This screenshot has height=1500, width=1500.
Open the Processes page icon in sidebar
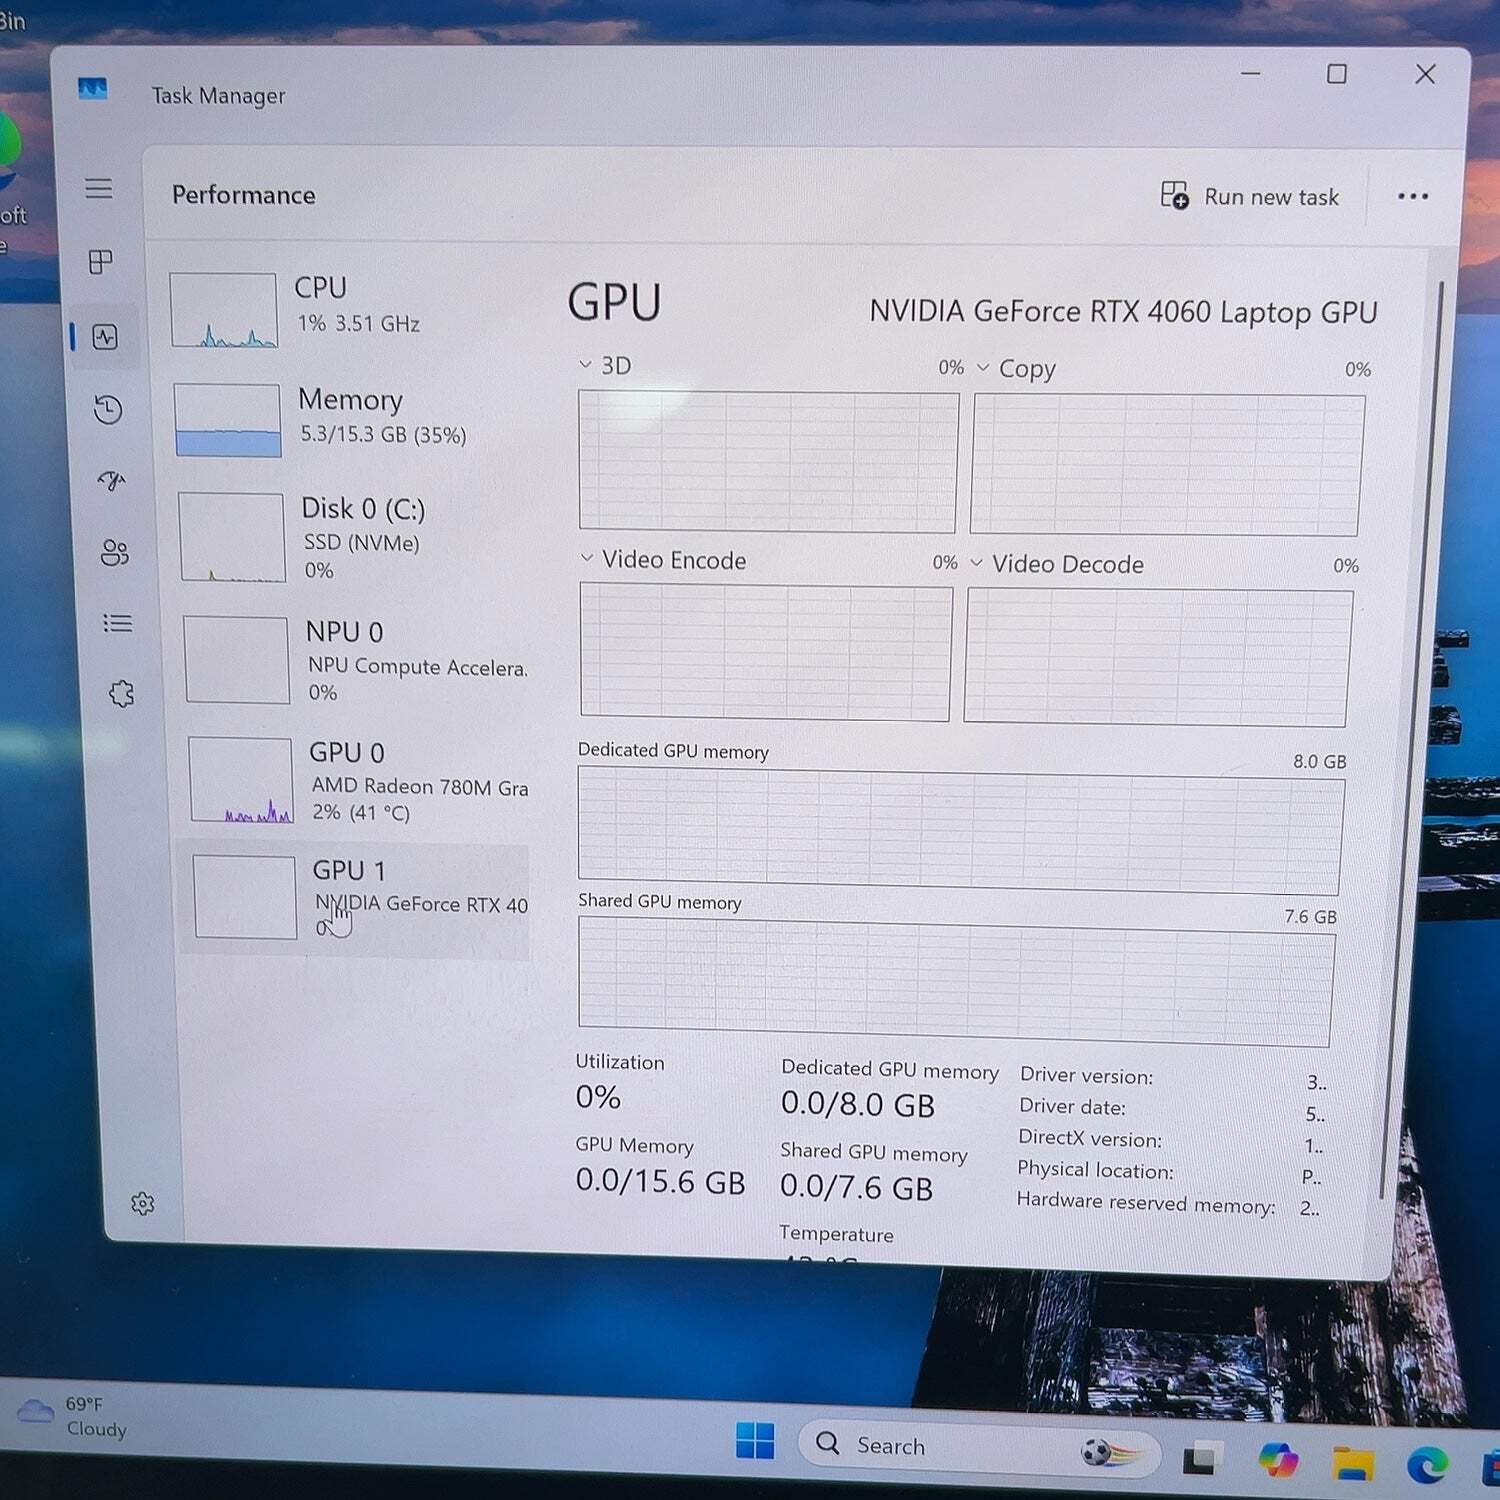pos(101,262)
